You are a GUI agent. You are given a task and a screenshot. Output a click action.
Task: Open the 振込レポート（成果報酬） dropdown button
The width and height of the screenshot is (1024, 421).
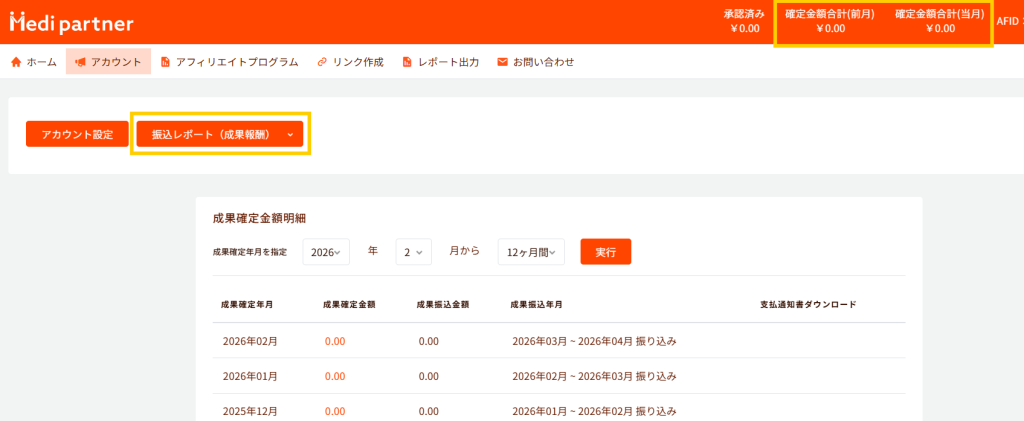tap(220, 134)
